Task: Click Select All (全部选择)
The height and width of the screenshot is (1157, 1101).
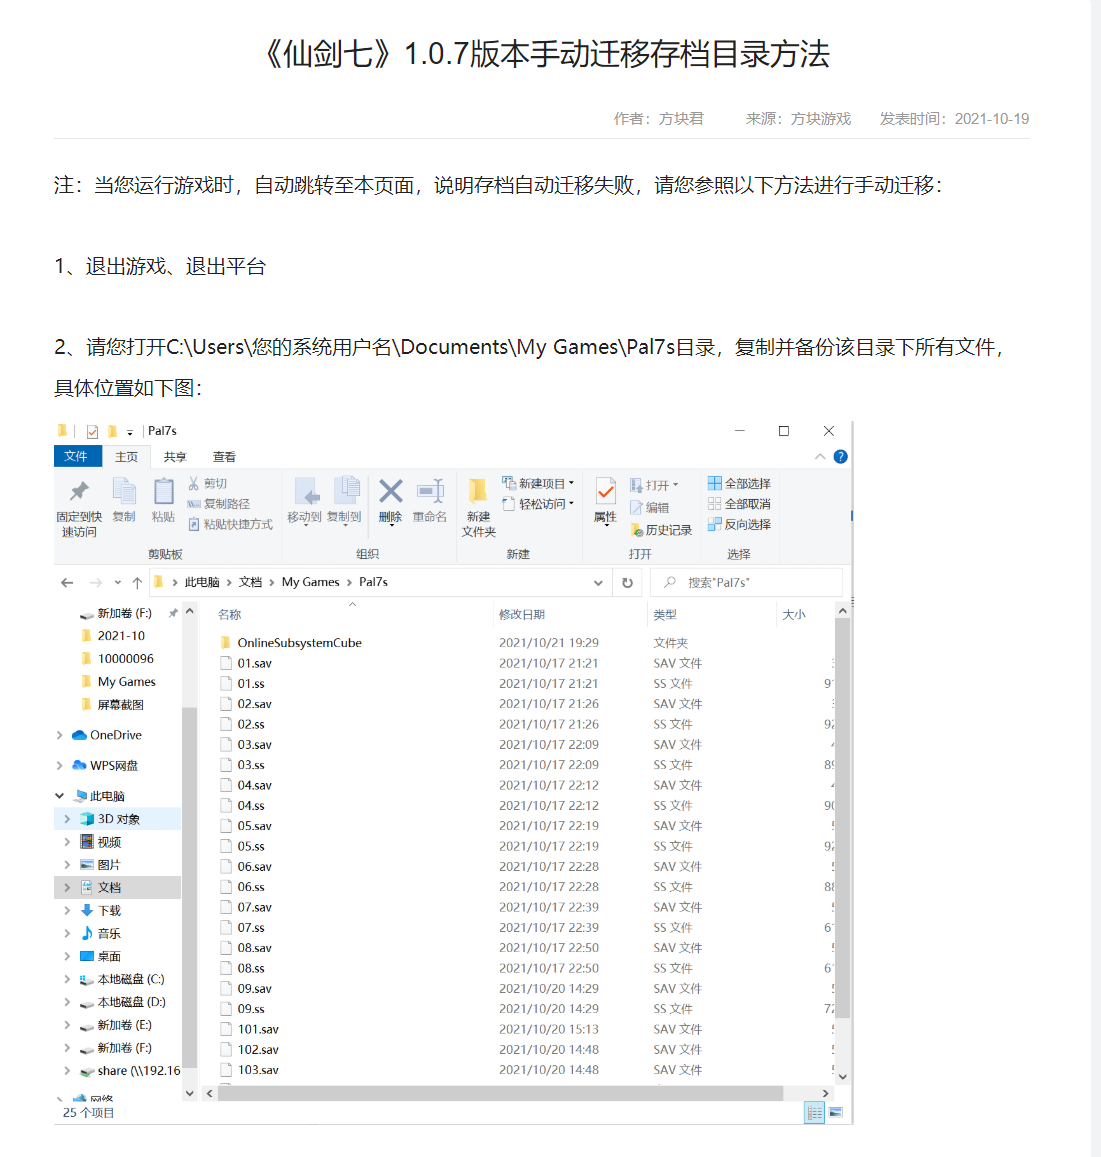Action: [739, 483]
